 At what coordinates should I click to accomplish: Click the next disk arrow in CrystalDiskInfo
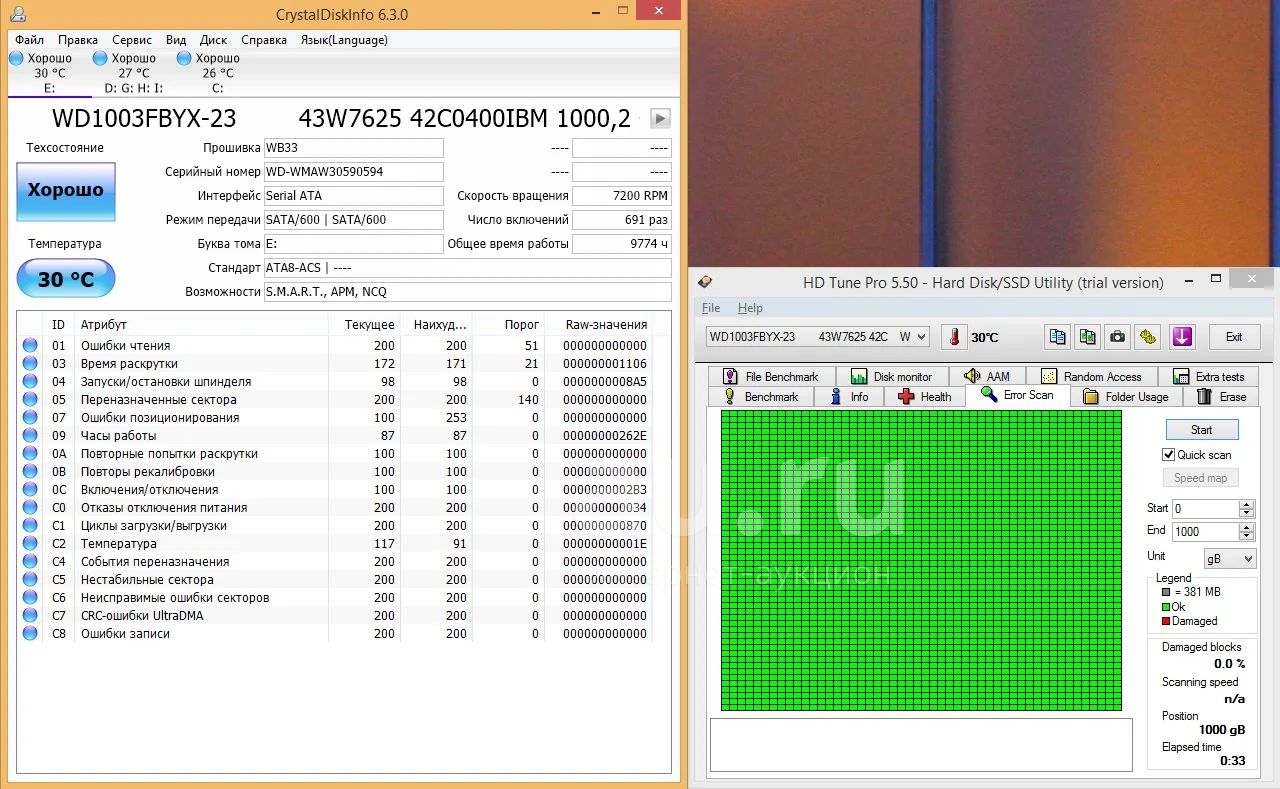click(660, 118)
